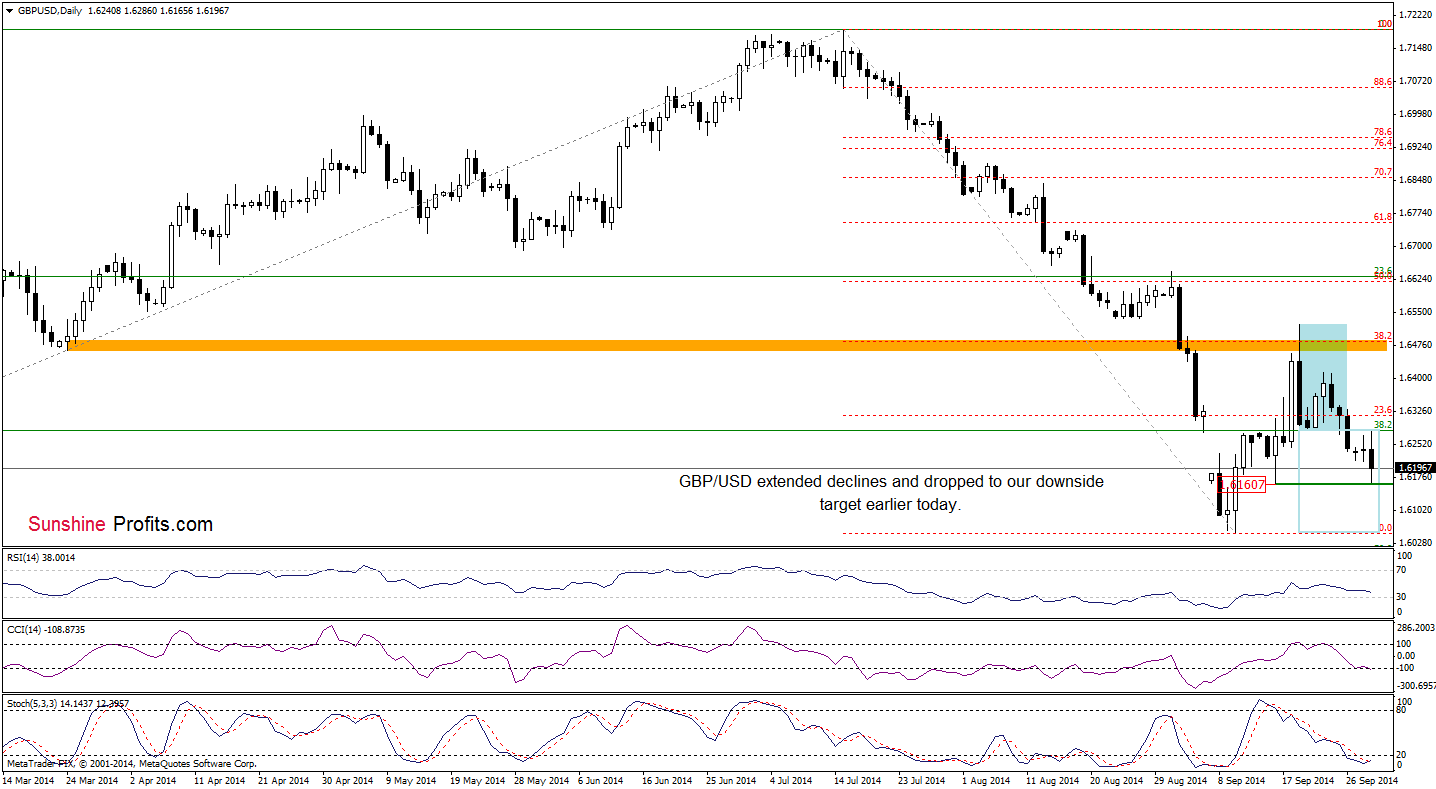The width and height of the screenshot is (1436, 789).
Task: Click the Stoch(5,3,3) indicator label
Action: pyautogui.click(x=66, y=704)
